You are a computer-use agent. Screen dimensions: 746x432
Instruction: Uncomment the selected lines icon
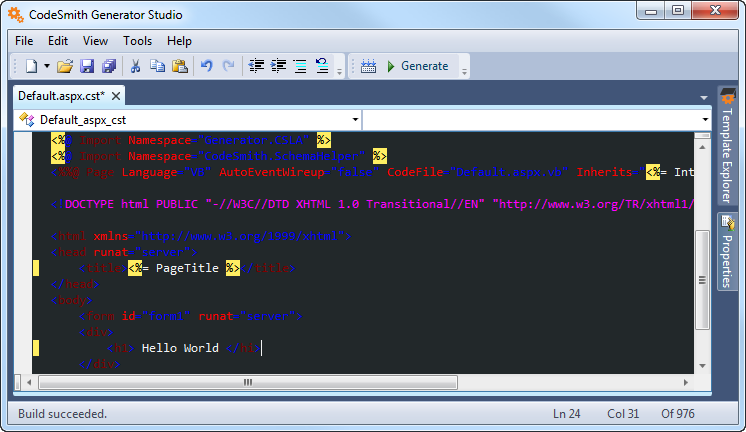pyautogui.click(x=322, y=66)
